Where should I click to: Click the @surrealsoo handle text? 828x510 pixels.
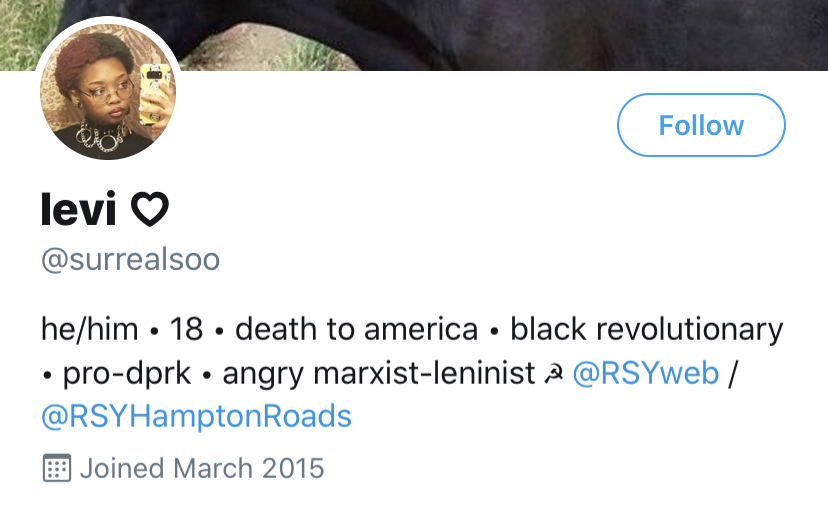pos(130,259)
